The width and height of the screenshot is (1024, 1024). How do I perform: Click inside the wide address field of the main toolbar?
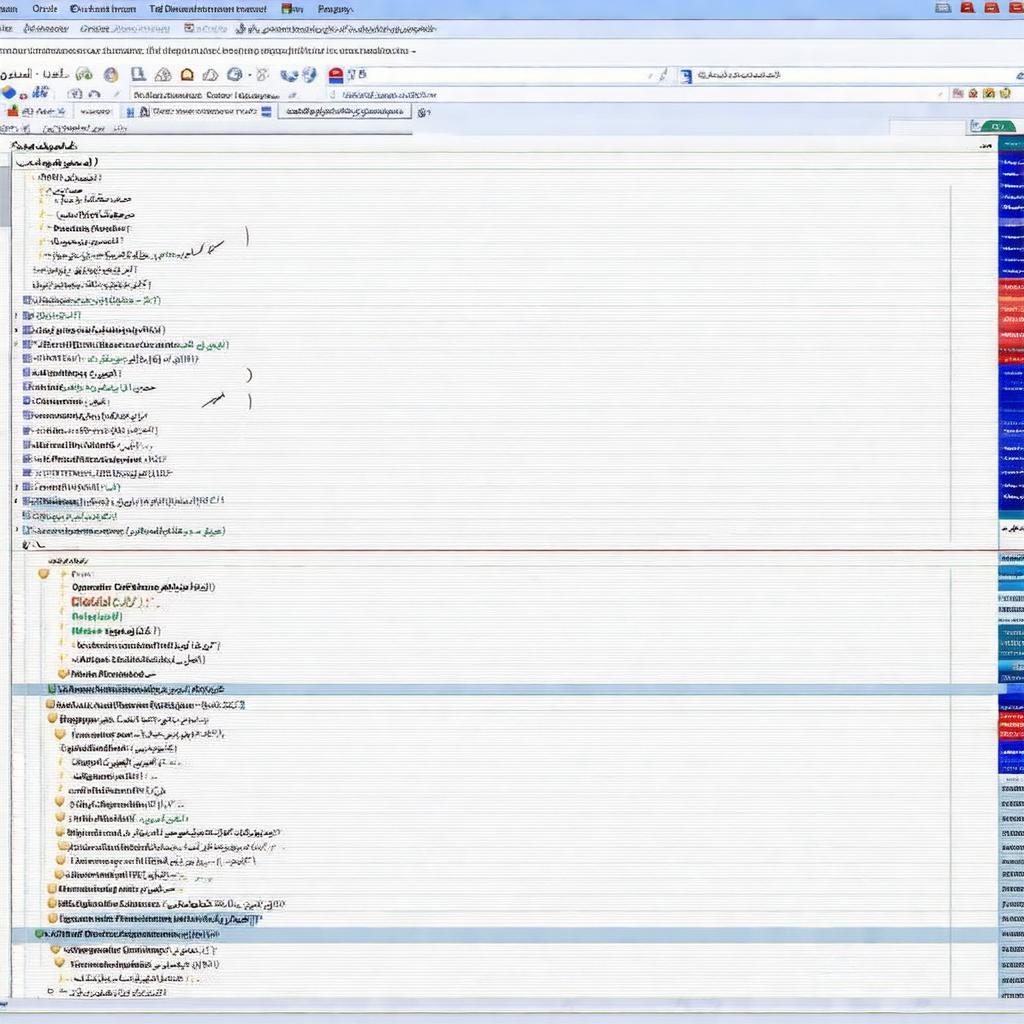pos(503,75)
